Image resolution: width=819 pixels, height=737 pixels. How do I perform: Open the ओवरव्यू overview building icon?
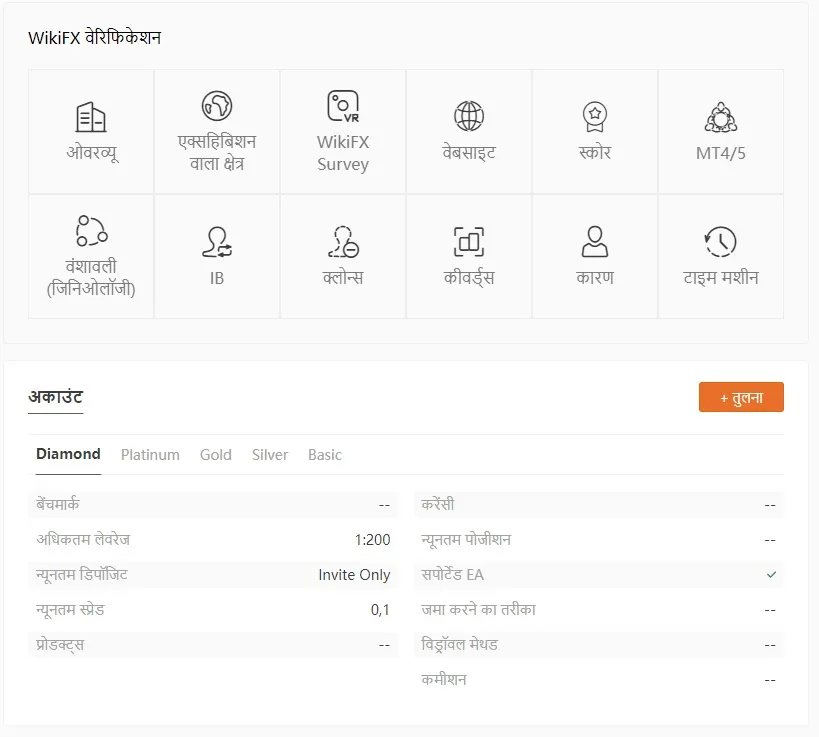91,117
